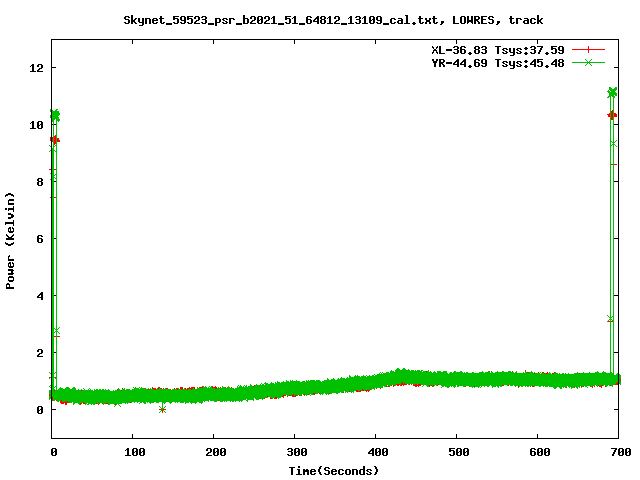
Task: Select the YR-44.69 Tsys:45.48 legend entry
Action: [498, 63]
